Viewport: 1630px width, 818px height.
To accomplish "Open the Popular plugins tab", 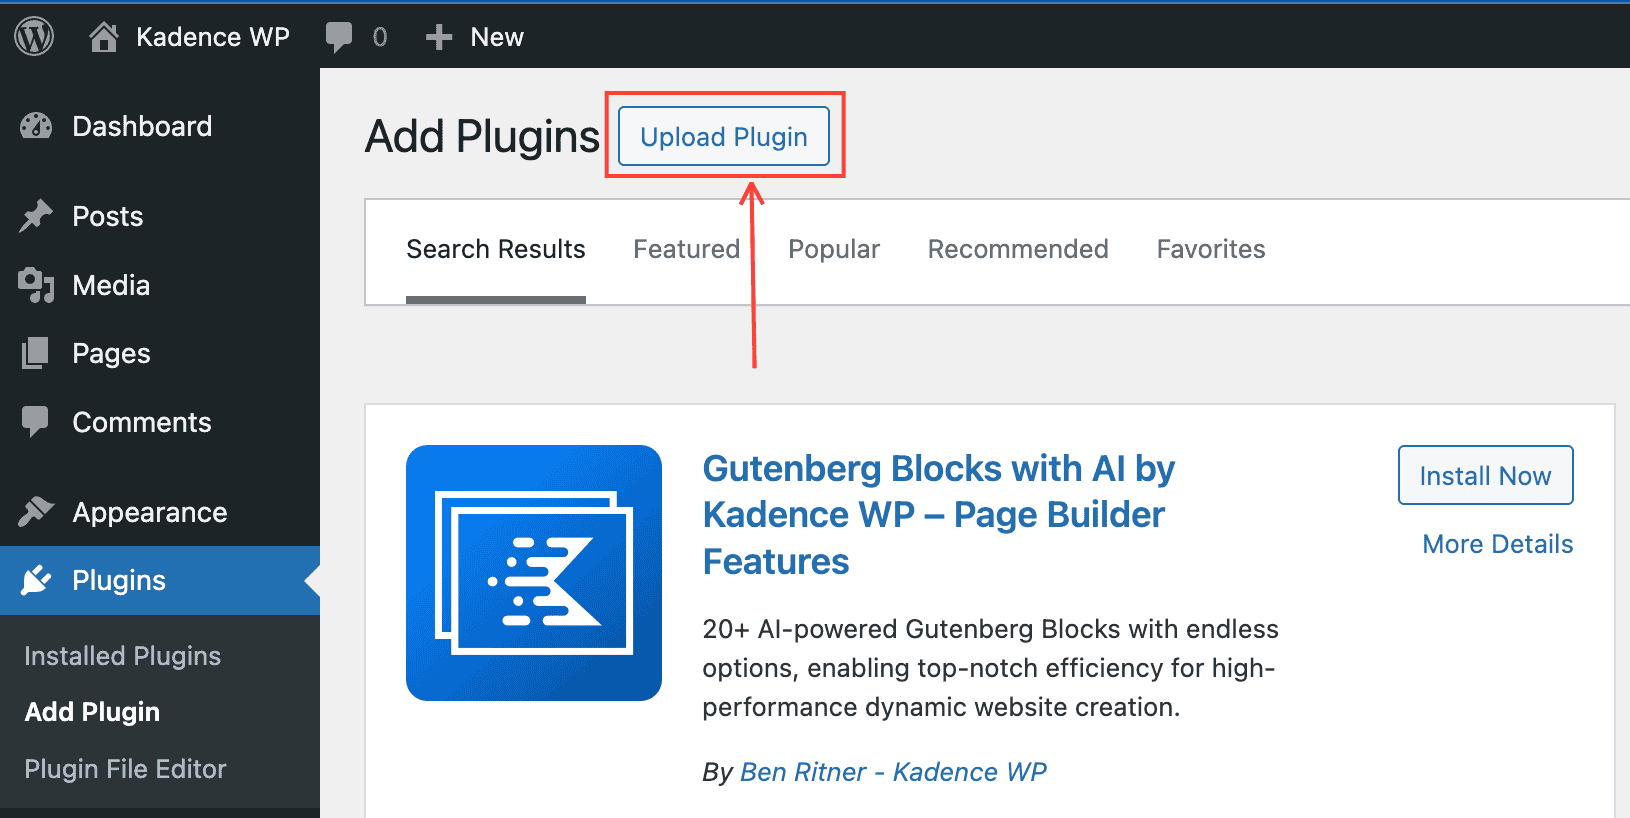I will point(834,249).
